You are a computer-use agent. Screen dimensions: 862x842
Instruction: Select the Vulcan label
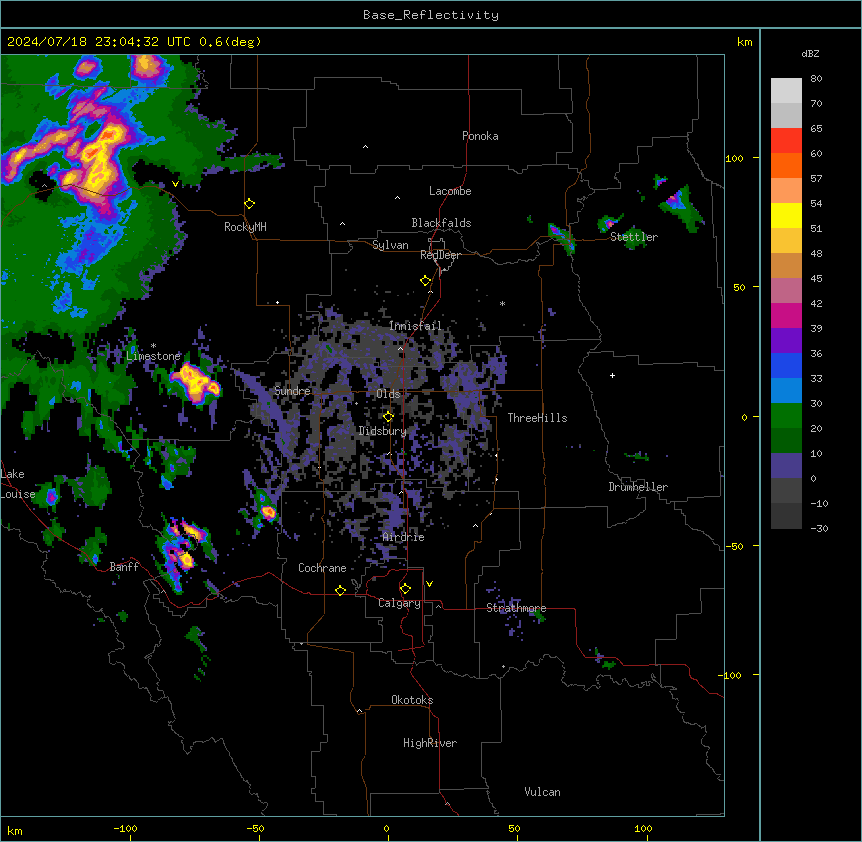(542, 792)
